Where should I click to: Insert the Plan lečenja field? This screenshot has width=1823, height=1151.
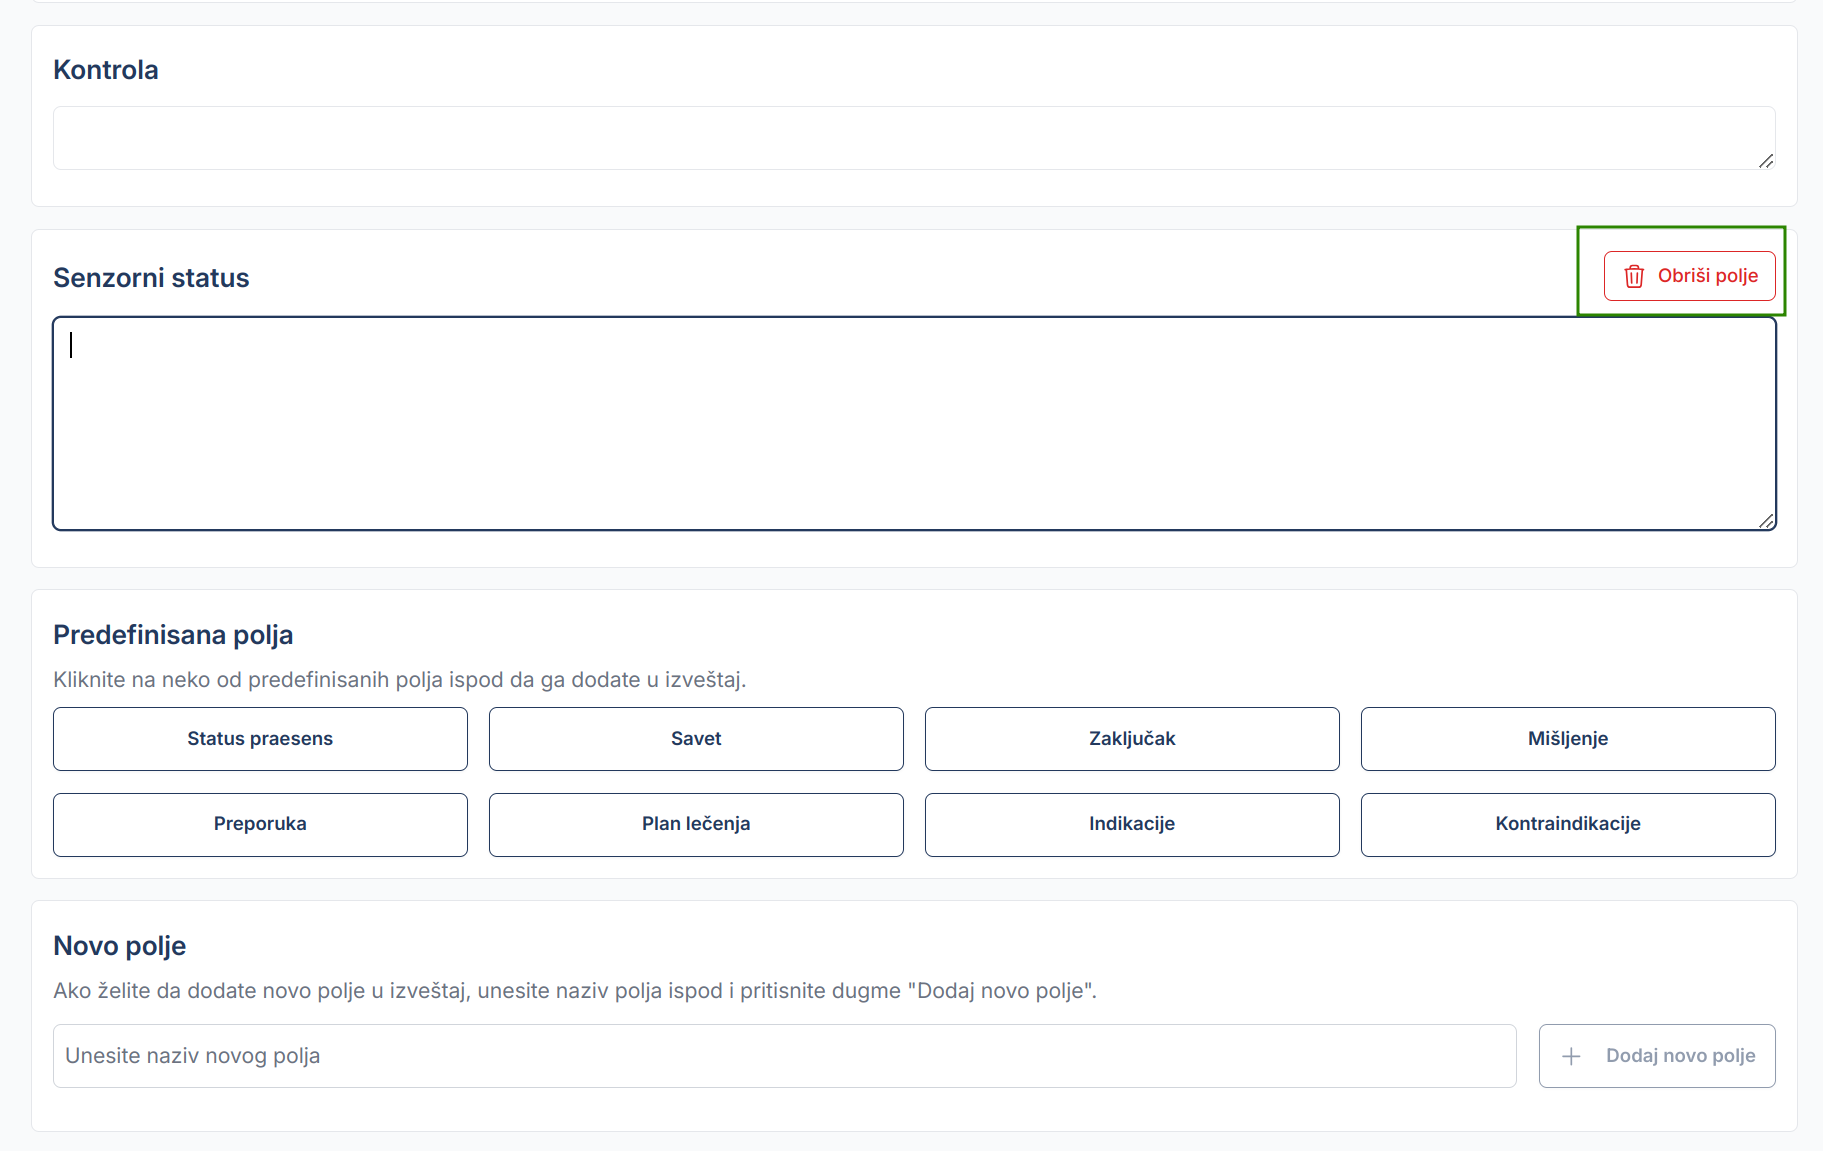click(695, 824)
